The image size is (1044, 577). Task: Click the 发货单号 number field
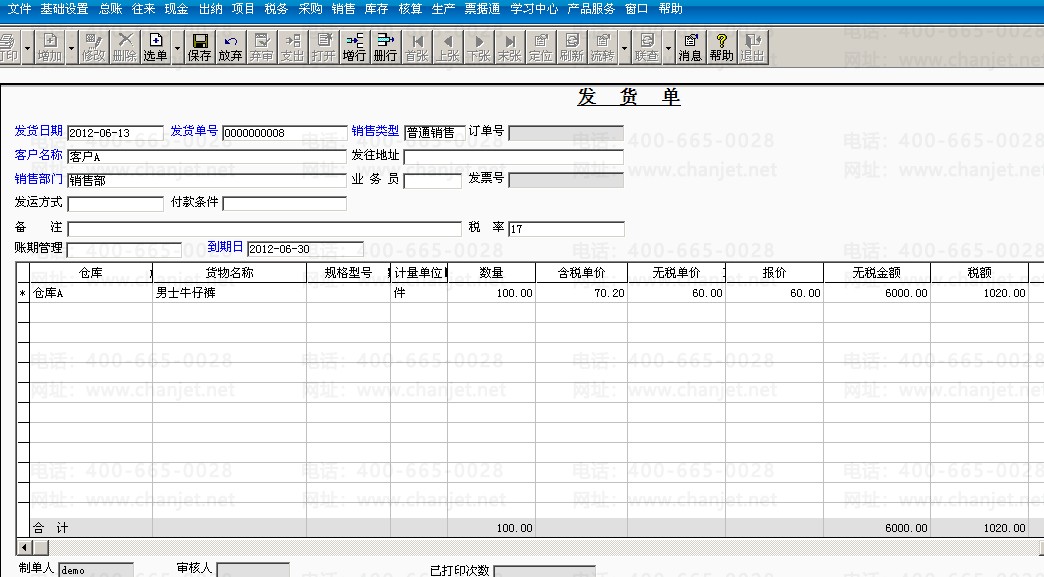point(285,133)
